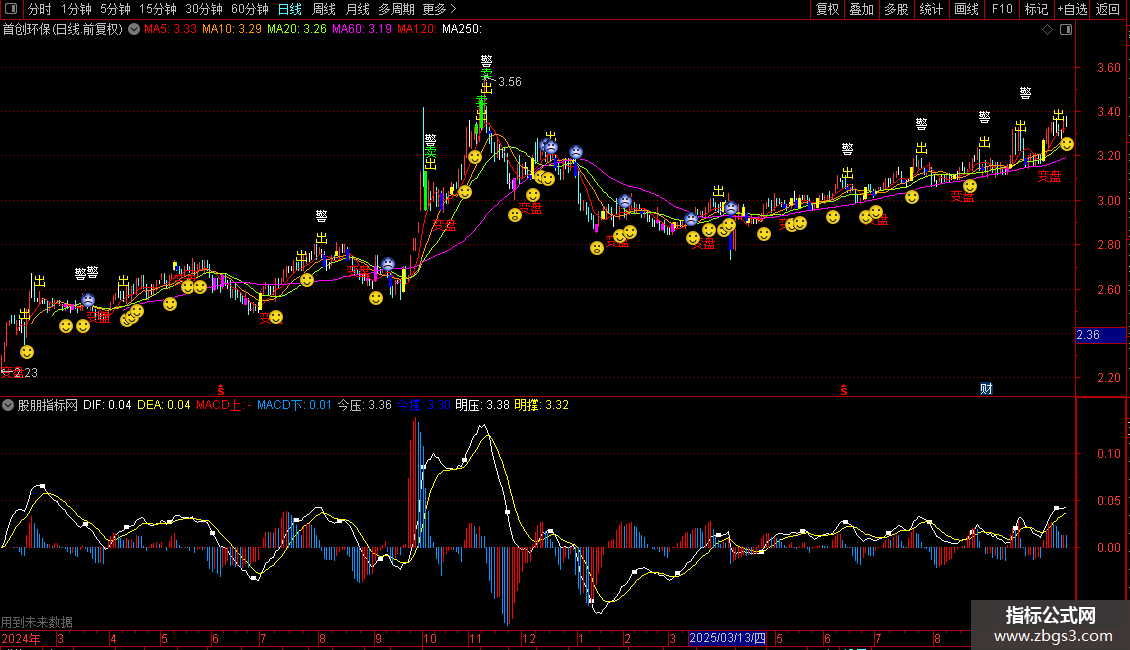
Task: Click the DIF value in indicator header
Action: click(107, 405)
